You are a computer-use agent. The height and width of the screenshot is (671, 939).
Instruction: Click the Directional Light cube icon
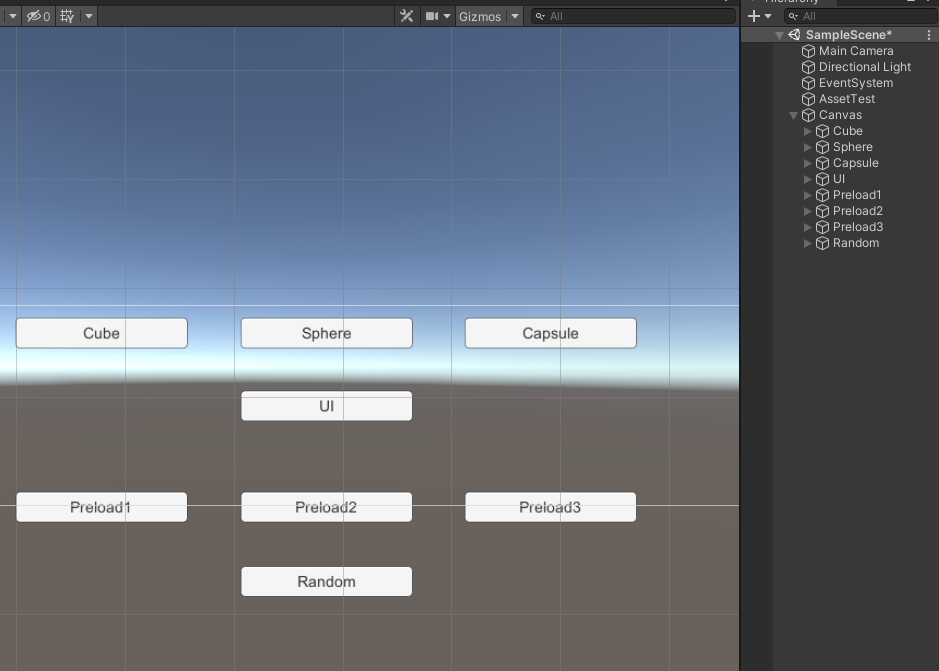[x=808, y=67]
